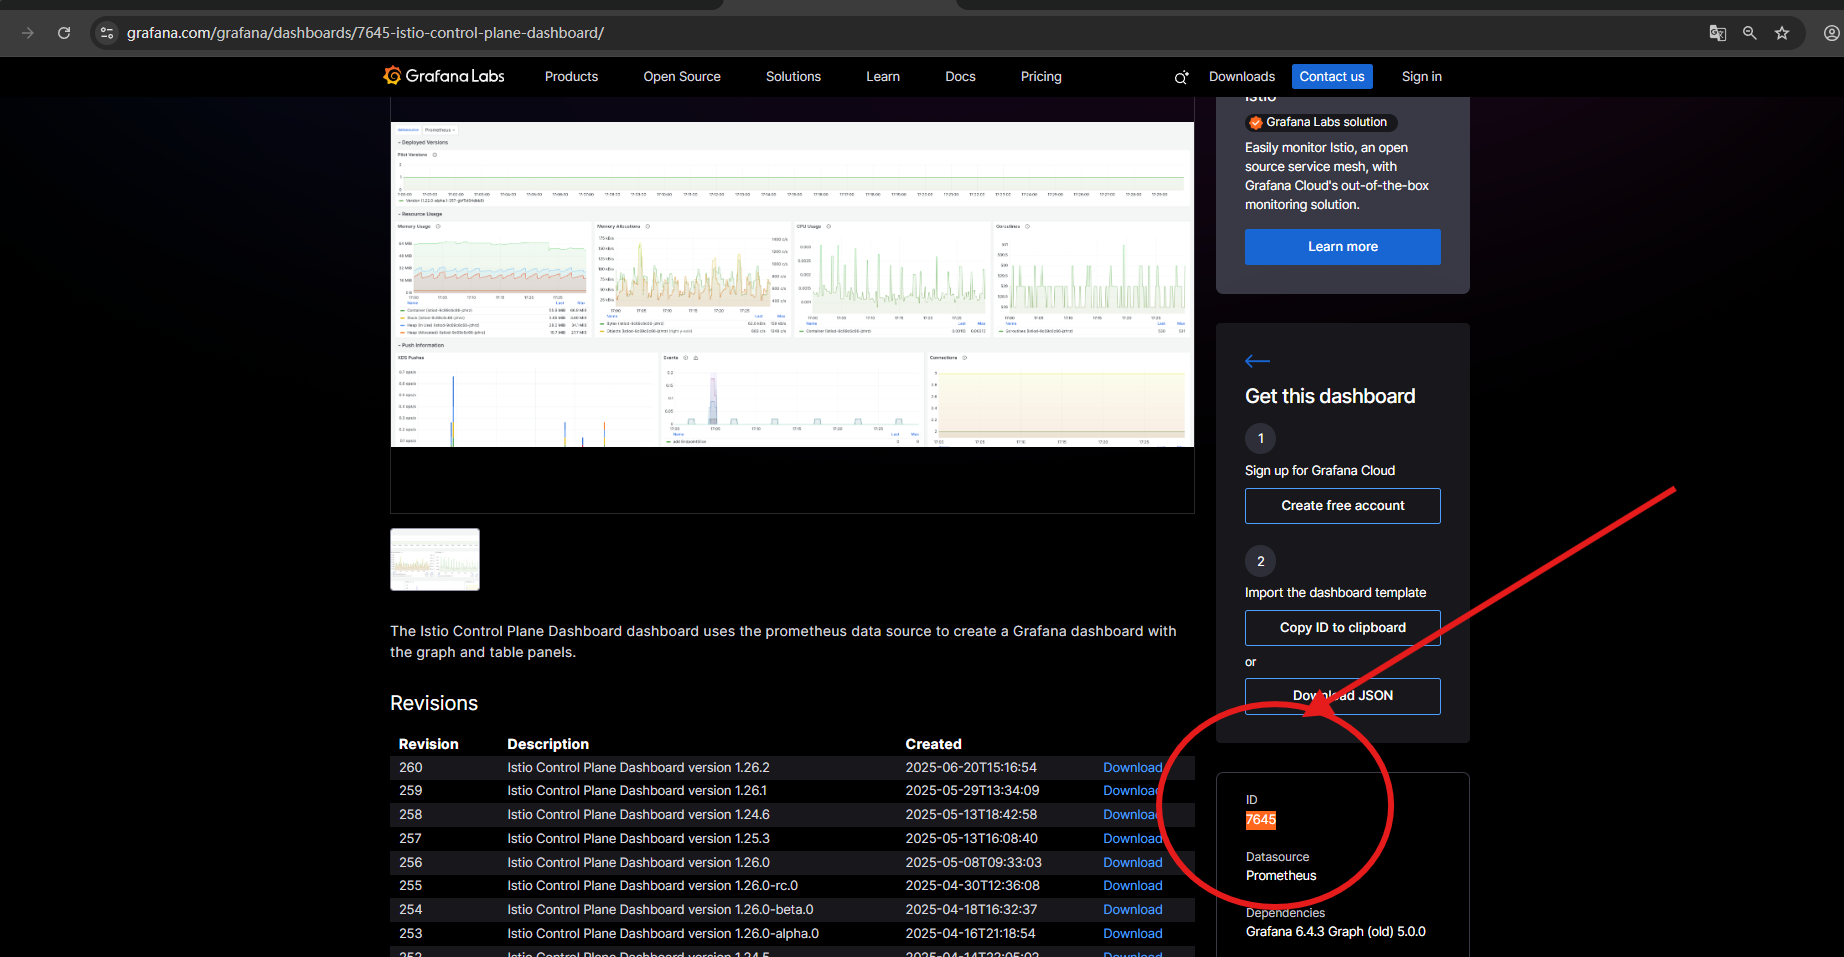
Task: Click the Contact us button
Action: click(x=1332, y=77)
